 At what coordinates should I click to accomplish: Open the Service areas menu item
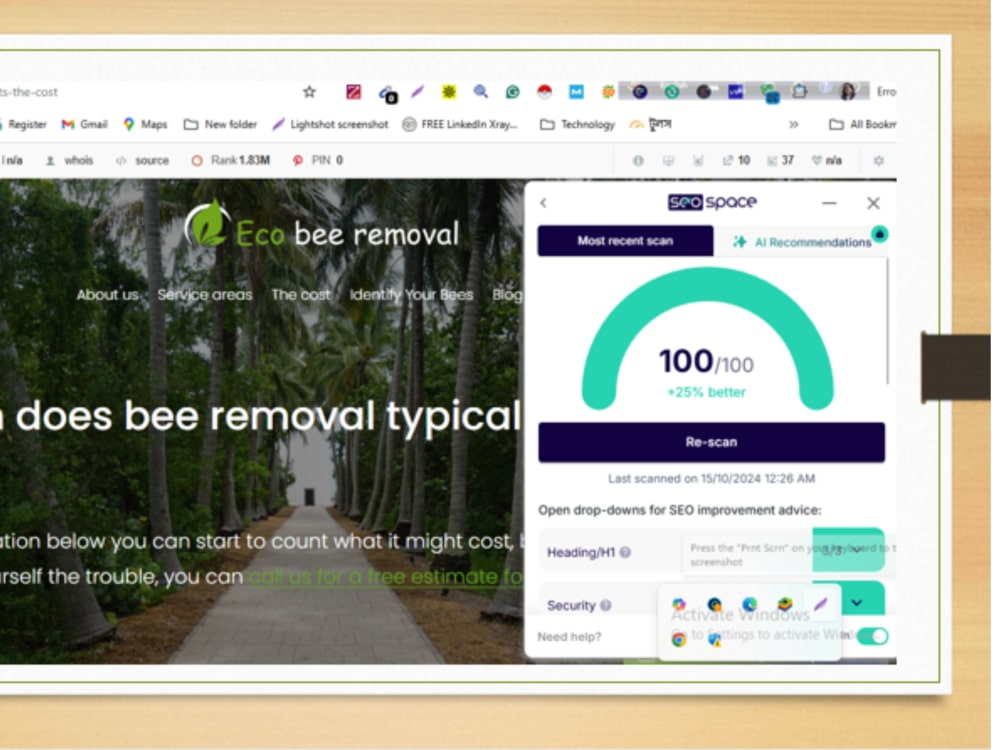pos(205,295)
